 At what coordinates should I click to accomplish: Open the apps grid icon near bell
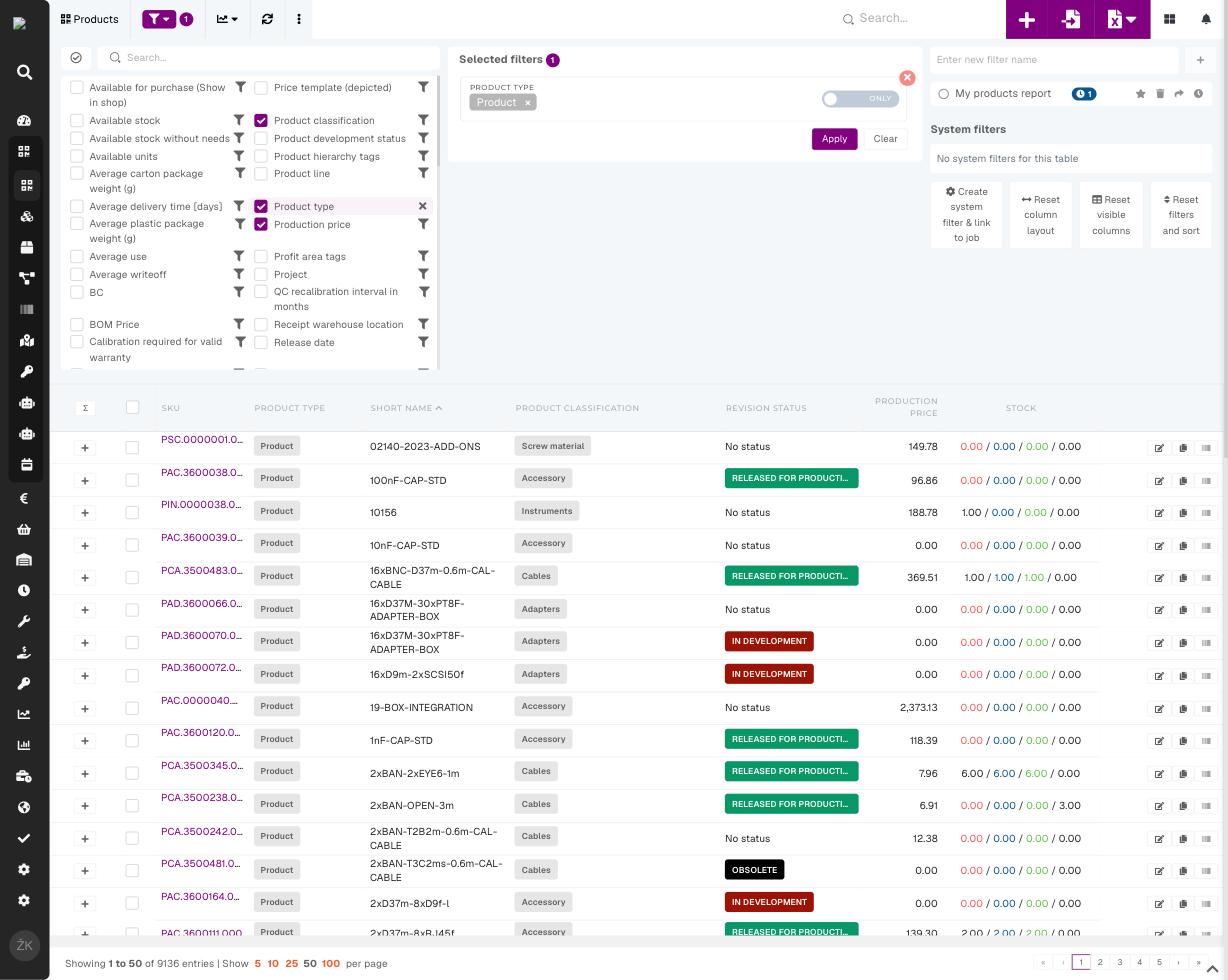pos(1169,19)
